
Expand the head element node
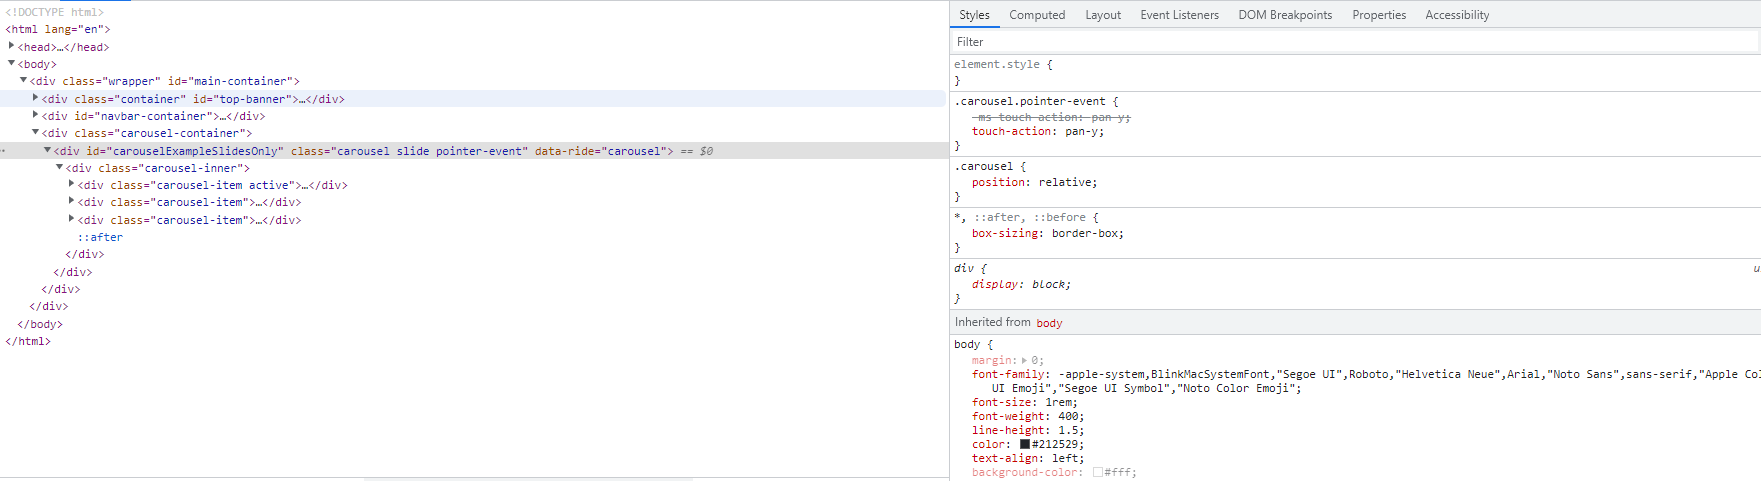tap(11, 46)
